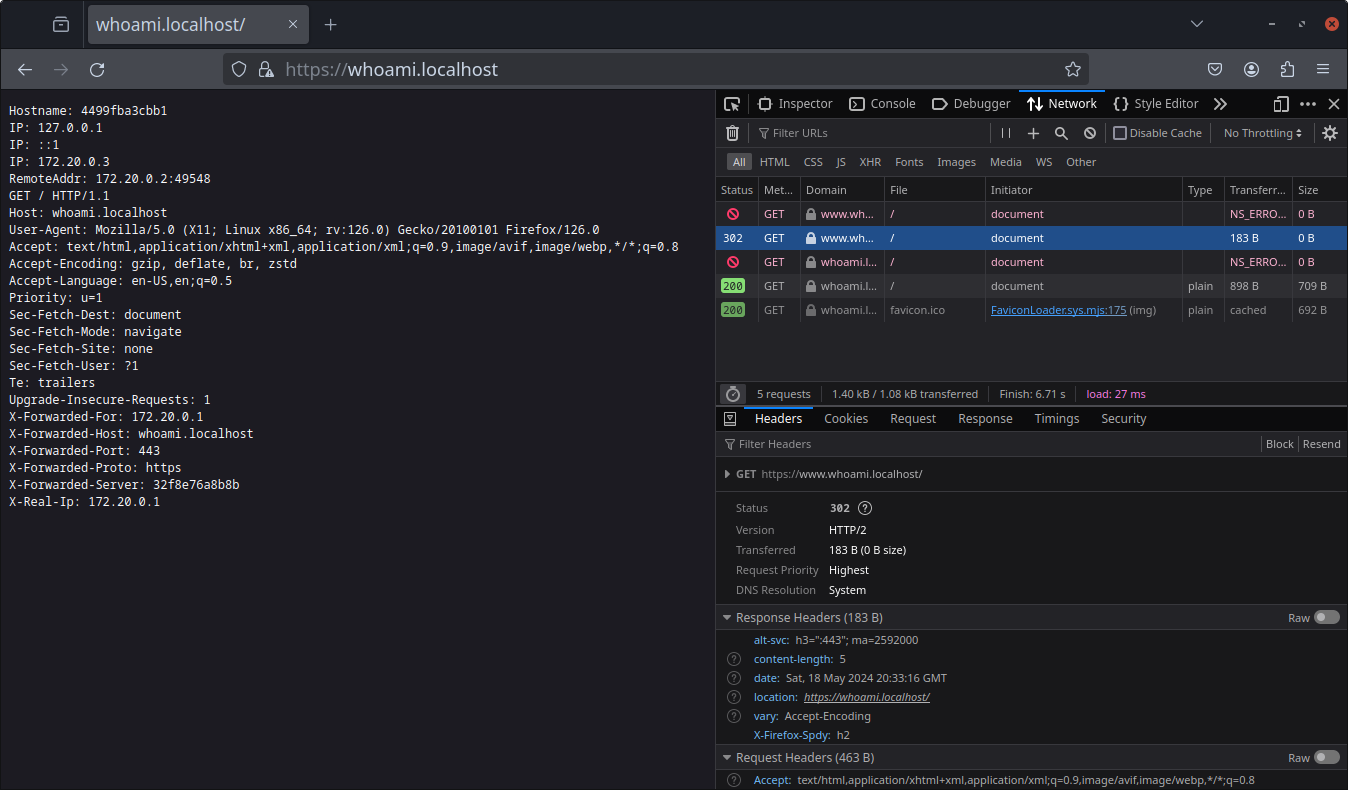This screenshot has width=1348, height=790.
Task: Filter requests by Fonts
Action: [909, 162]
